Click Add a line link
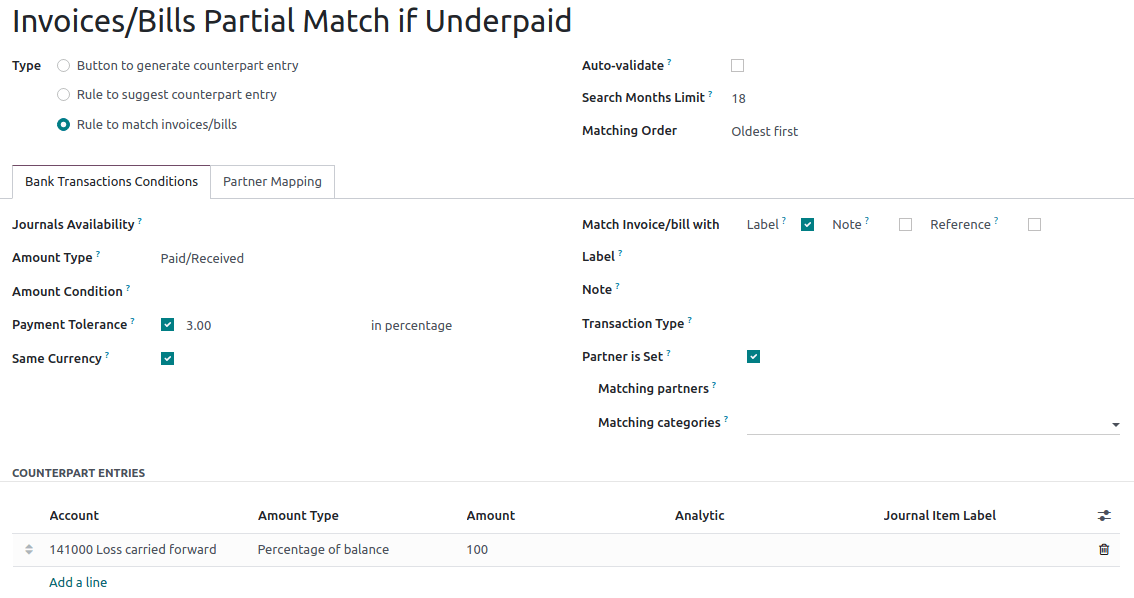 pos(78,583)
